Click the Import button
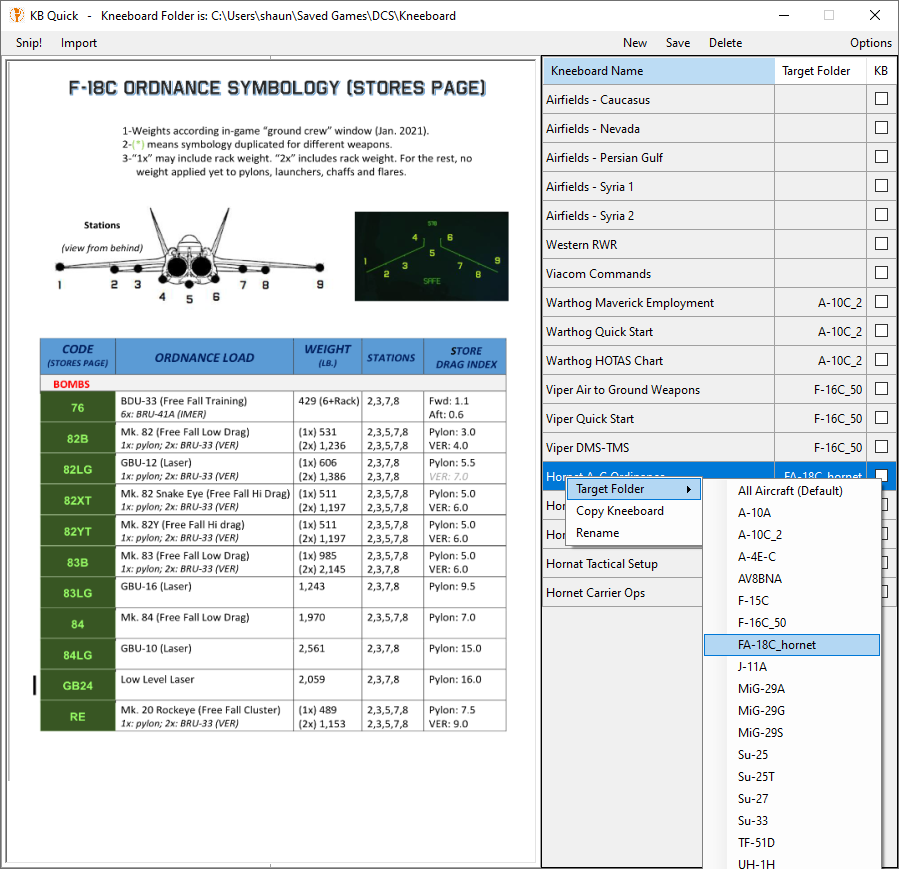Viewport: 899px width, 869px height. [79, 43]
